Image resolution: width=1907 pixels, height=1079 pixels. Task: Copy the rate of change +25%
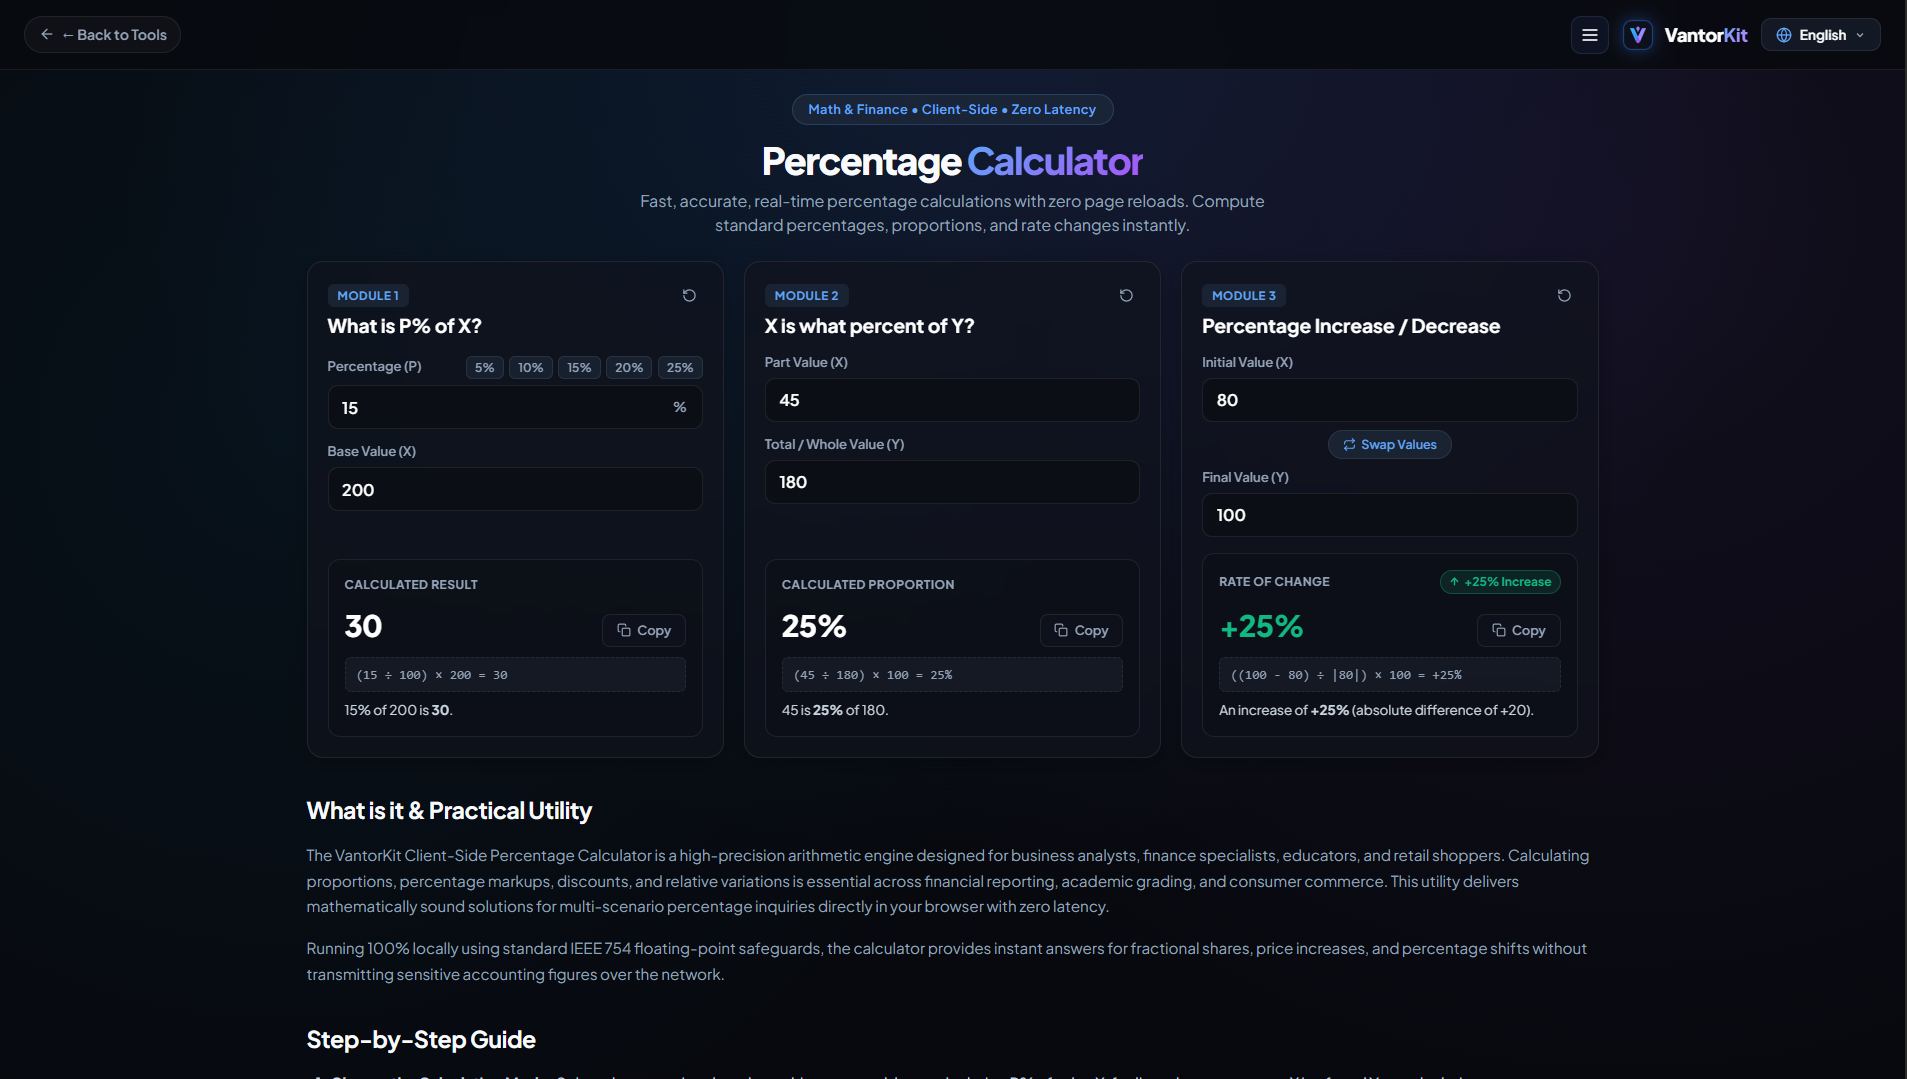[1518, 630]
